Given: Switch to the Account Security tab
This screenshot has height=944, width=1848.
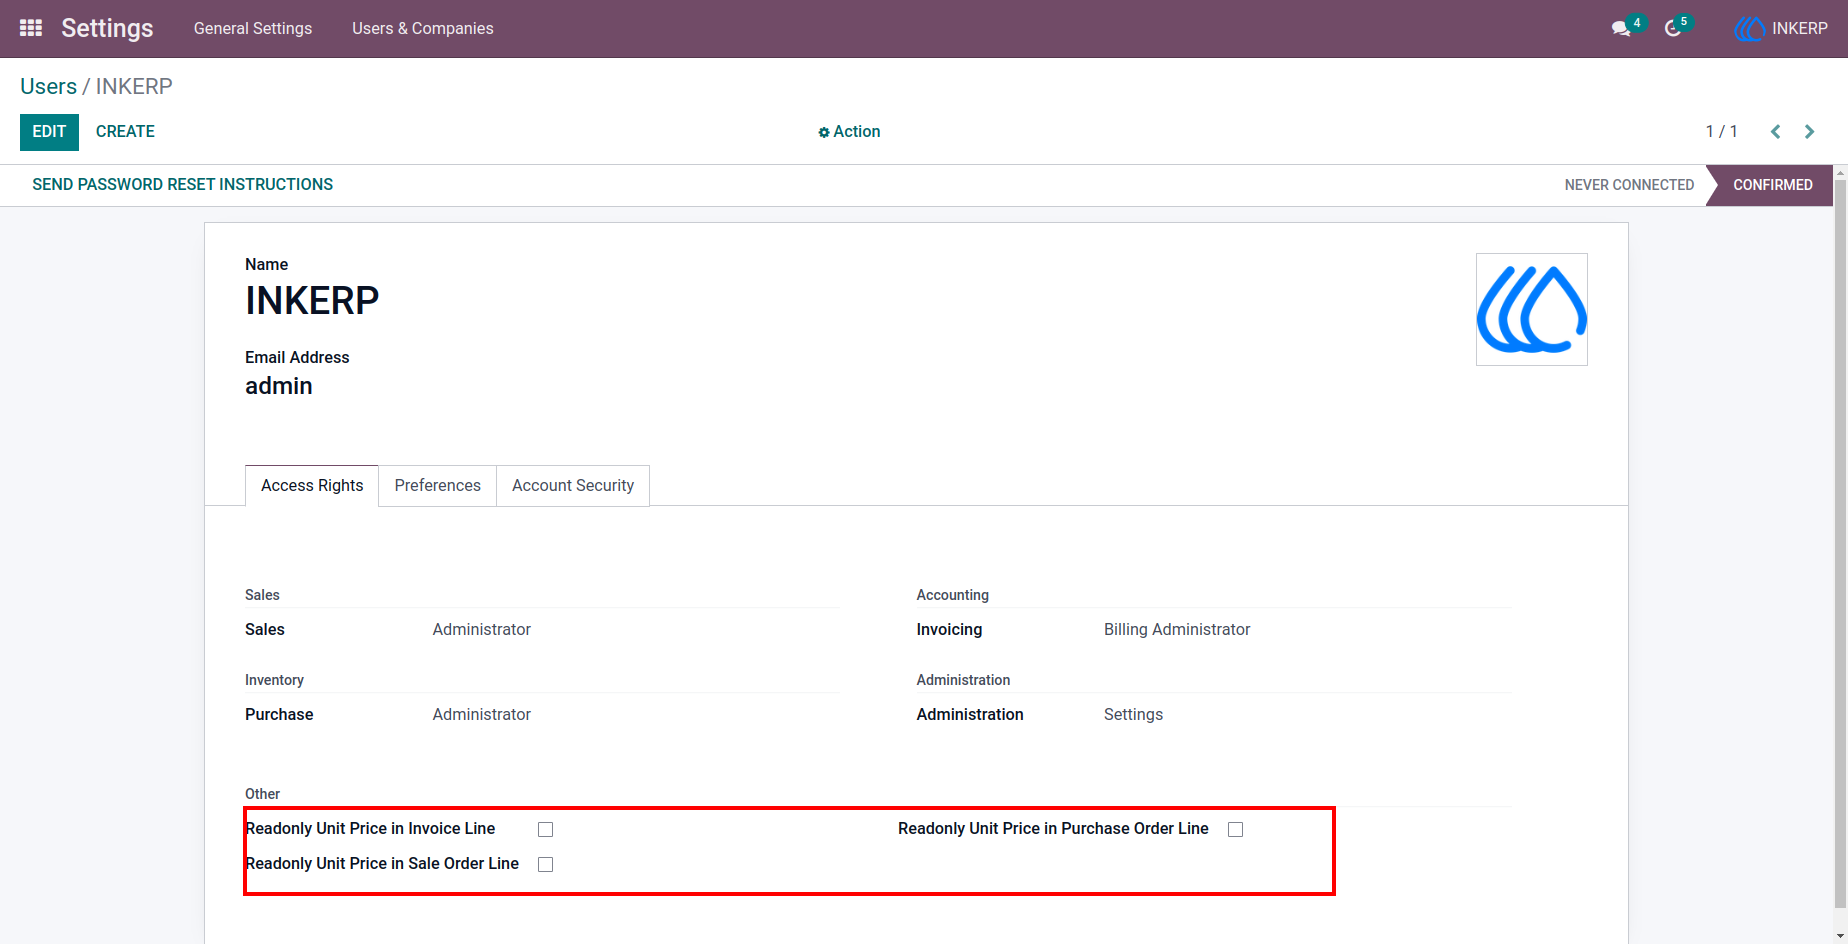Looking at the screenshot, I should tap(573, 486).
